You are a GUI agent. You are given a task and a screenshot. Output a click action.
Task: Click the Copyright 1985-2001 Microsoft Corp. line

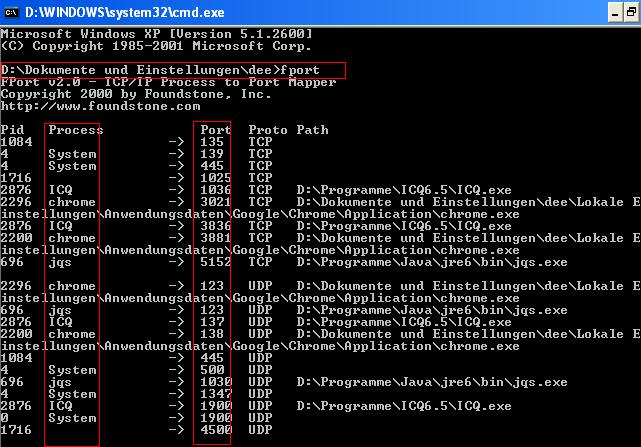coord(157,46)
